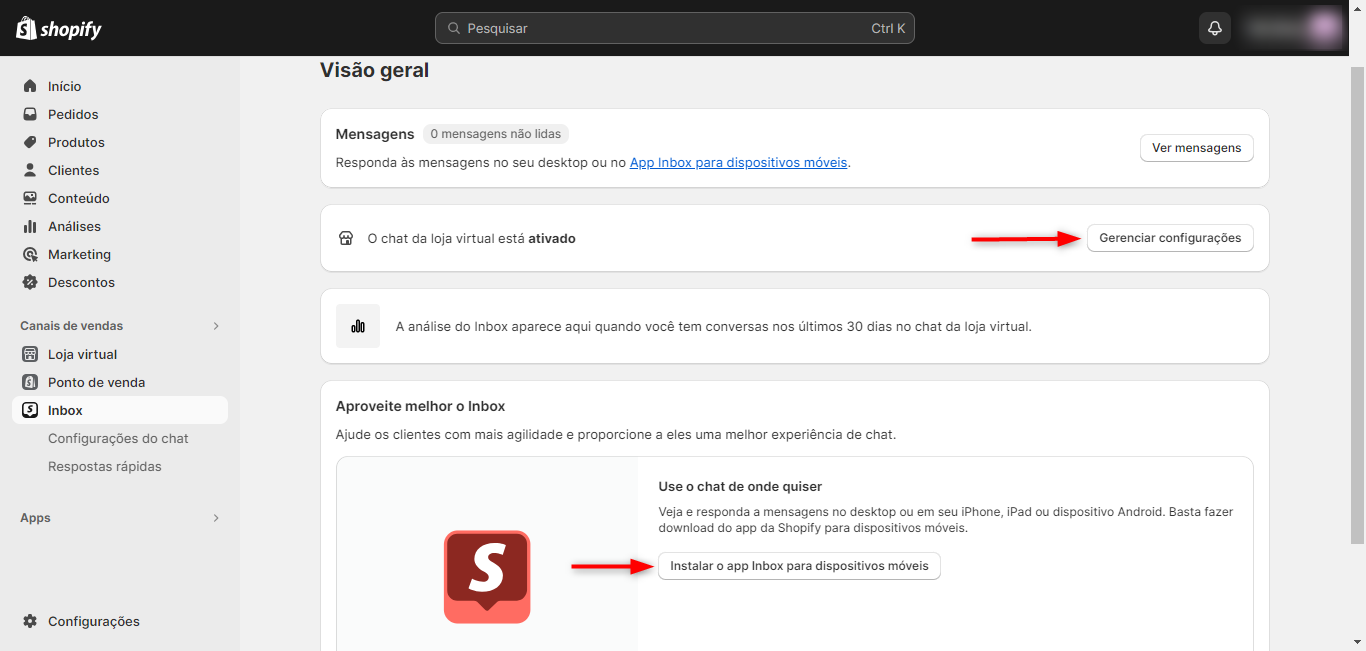Go to Clientes using the person icon
The image size is (1366, 651).
(30, 170)
